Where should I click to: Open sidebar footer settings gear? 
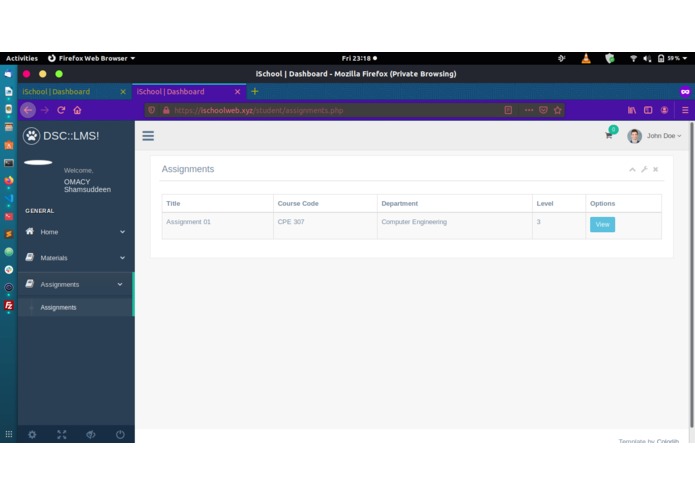tap(32, 435)
